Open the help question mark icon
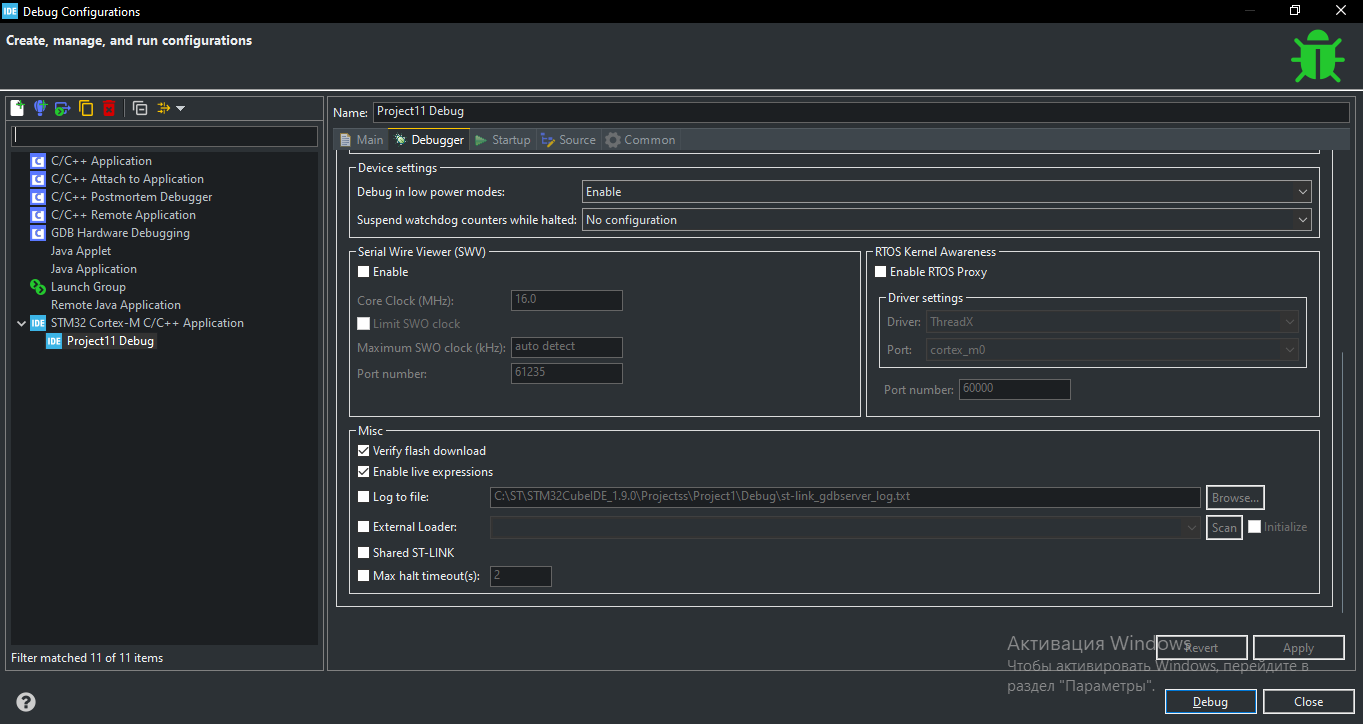This screenshot has width=1363, height=724. tap(26, 702)
